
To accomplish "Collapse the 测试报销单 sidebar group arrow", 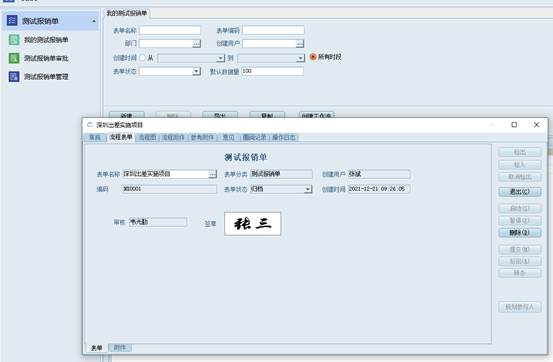I will pyautogui.click(x=94, y=21).
